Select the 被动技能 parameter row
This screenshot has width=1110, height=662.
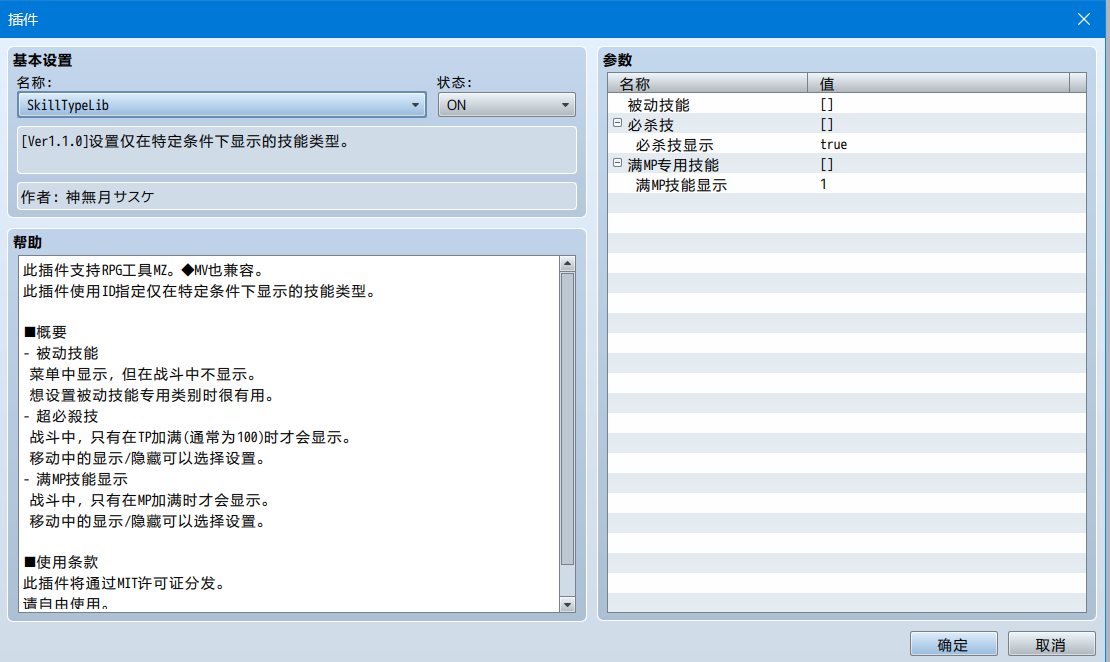point(847,104)
